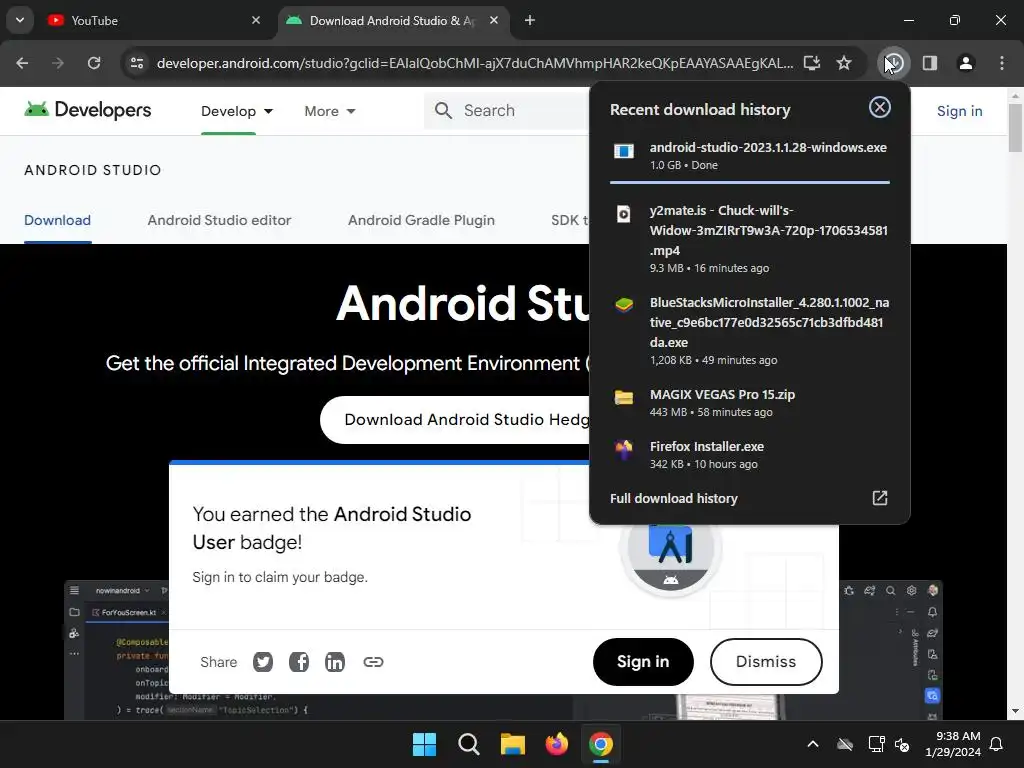Screen dimensions: 1024x768
Task: Open Firefox Installer.exe download entry
Action: point(750,455)
